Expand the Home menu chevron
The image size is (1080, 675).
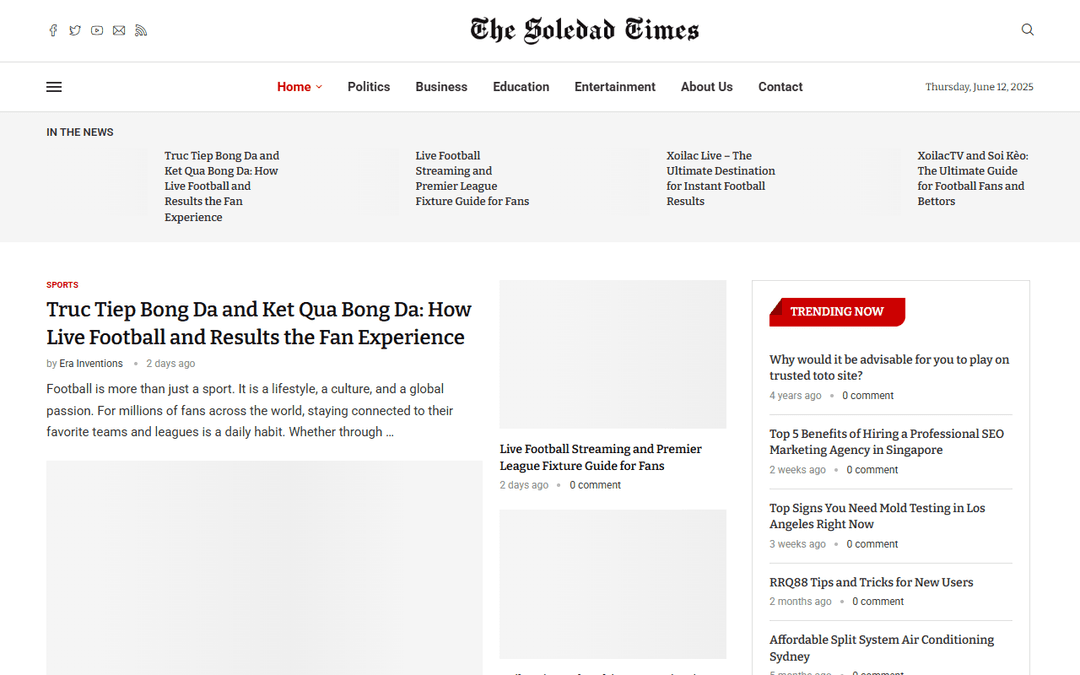click(x=319, y=87)
